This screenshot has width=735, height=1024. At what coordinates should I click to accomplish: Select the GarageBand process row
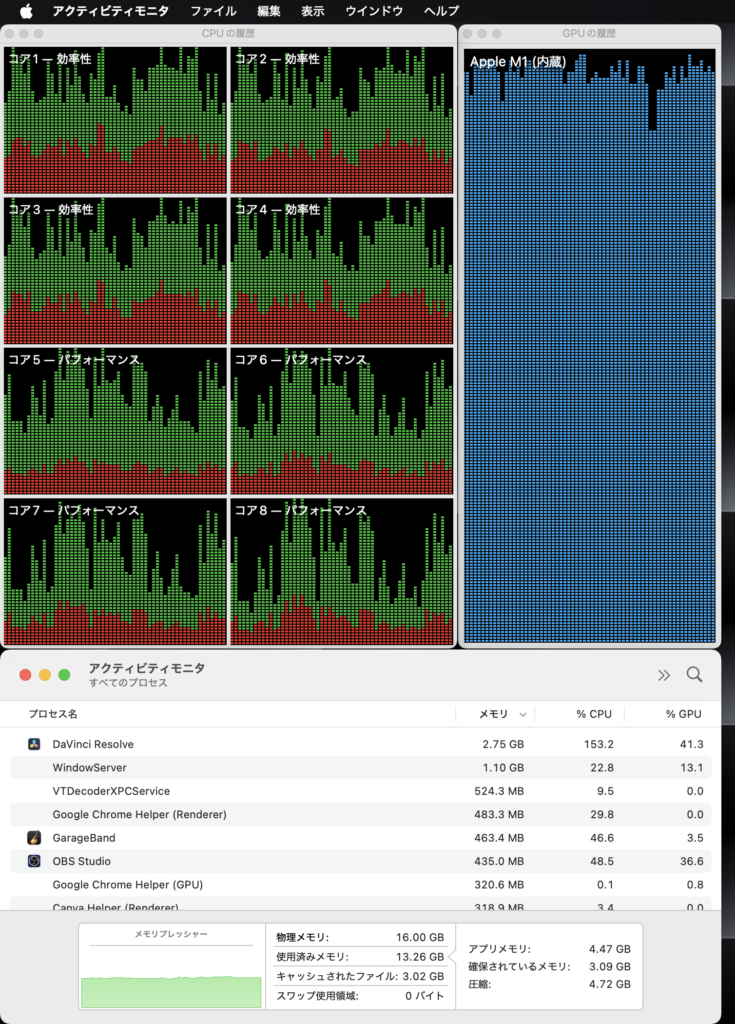[360, 838]
